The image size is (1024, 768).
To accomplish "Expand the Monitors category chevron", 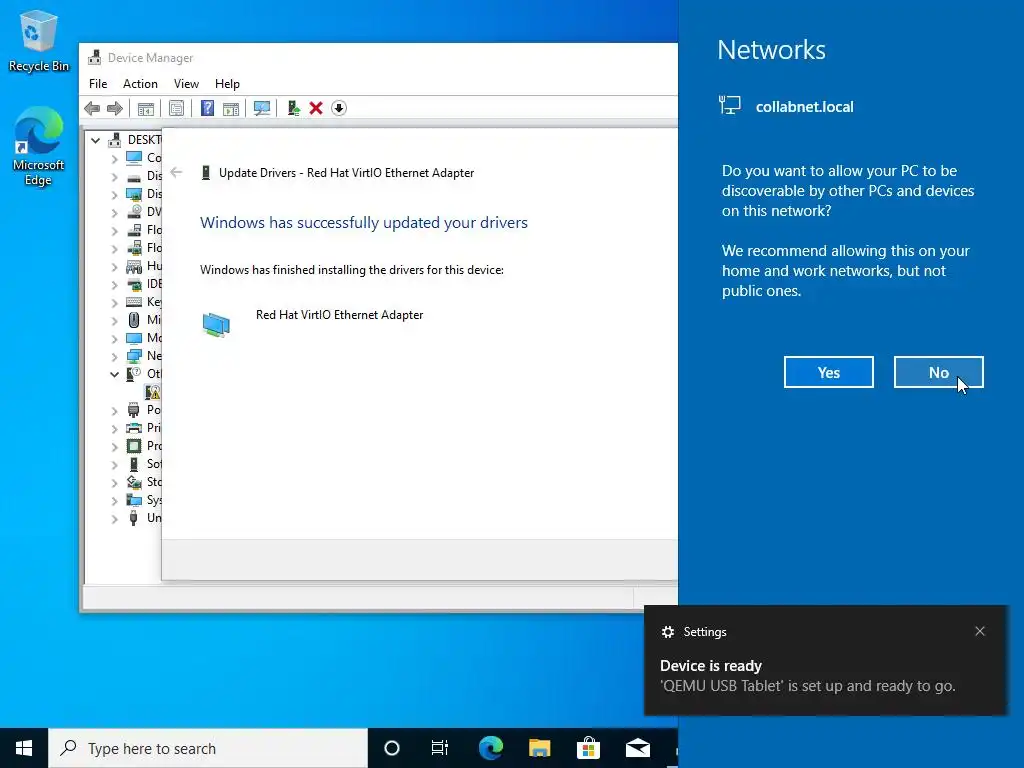I will pyautogui.click(x=114, y=338).
